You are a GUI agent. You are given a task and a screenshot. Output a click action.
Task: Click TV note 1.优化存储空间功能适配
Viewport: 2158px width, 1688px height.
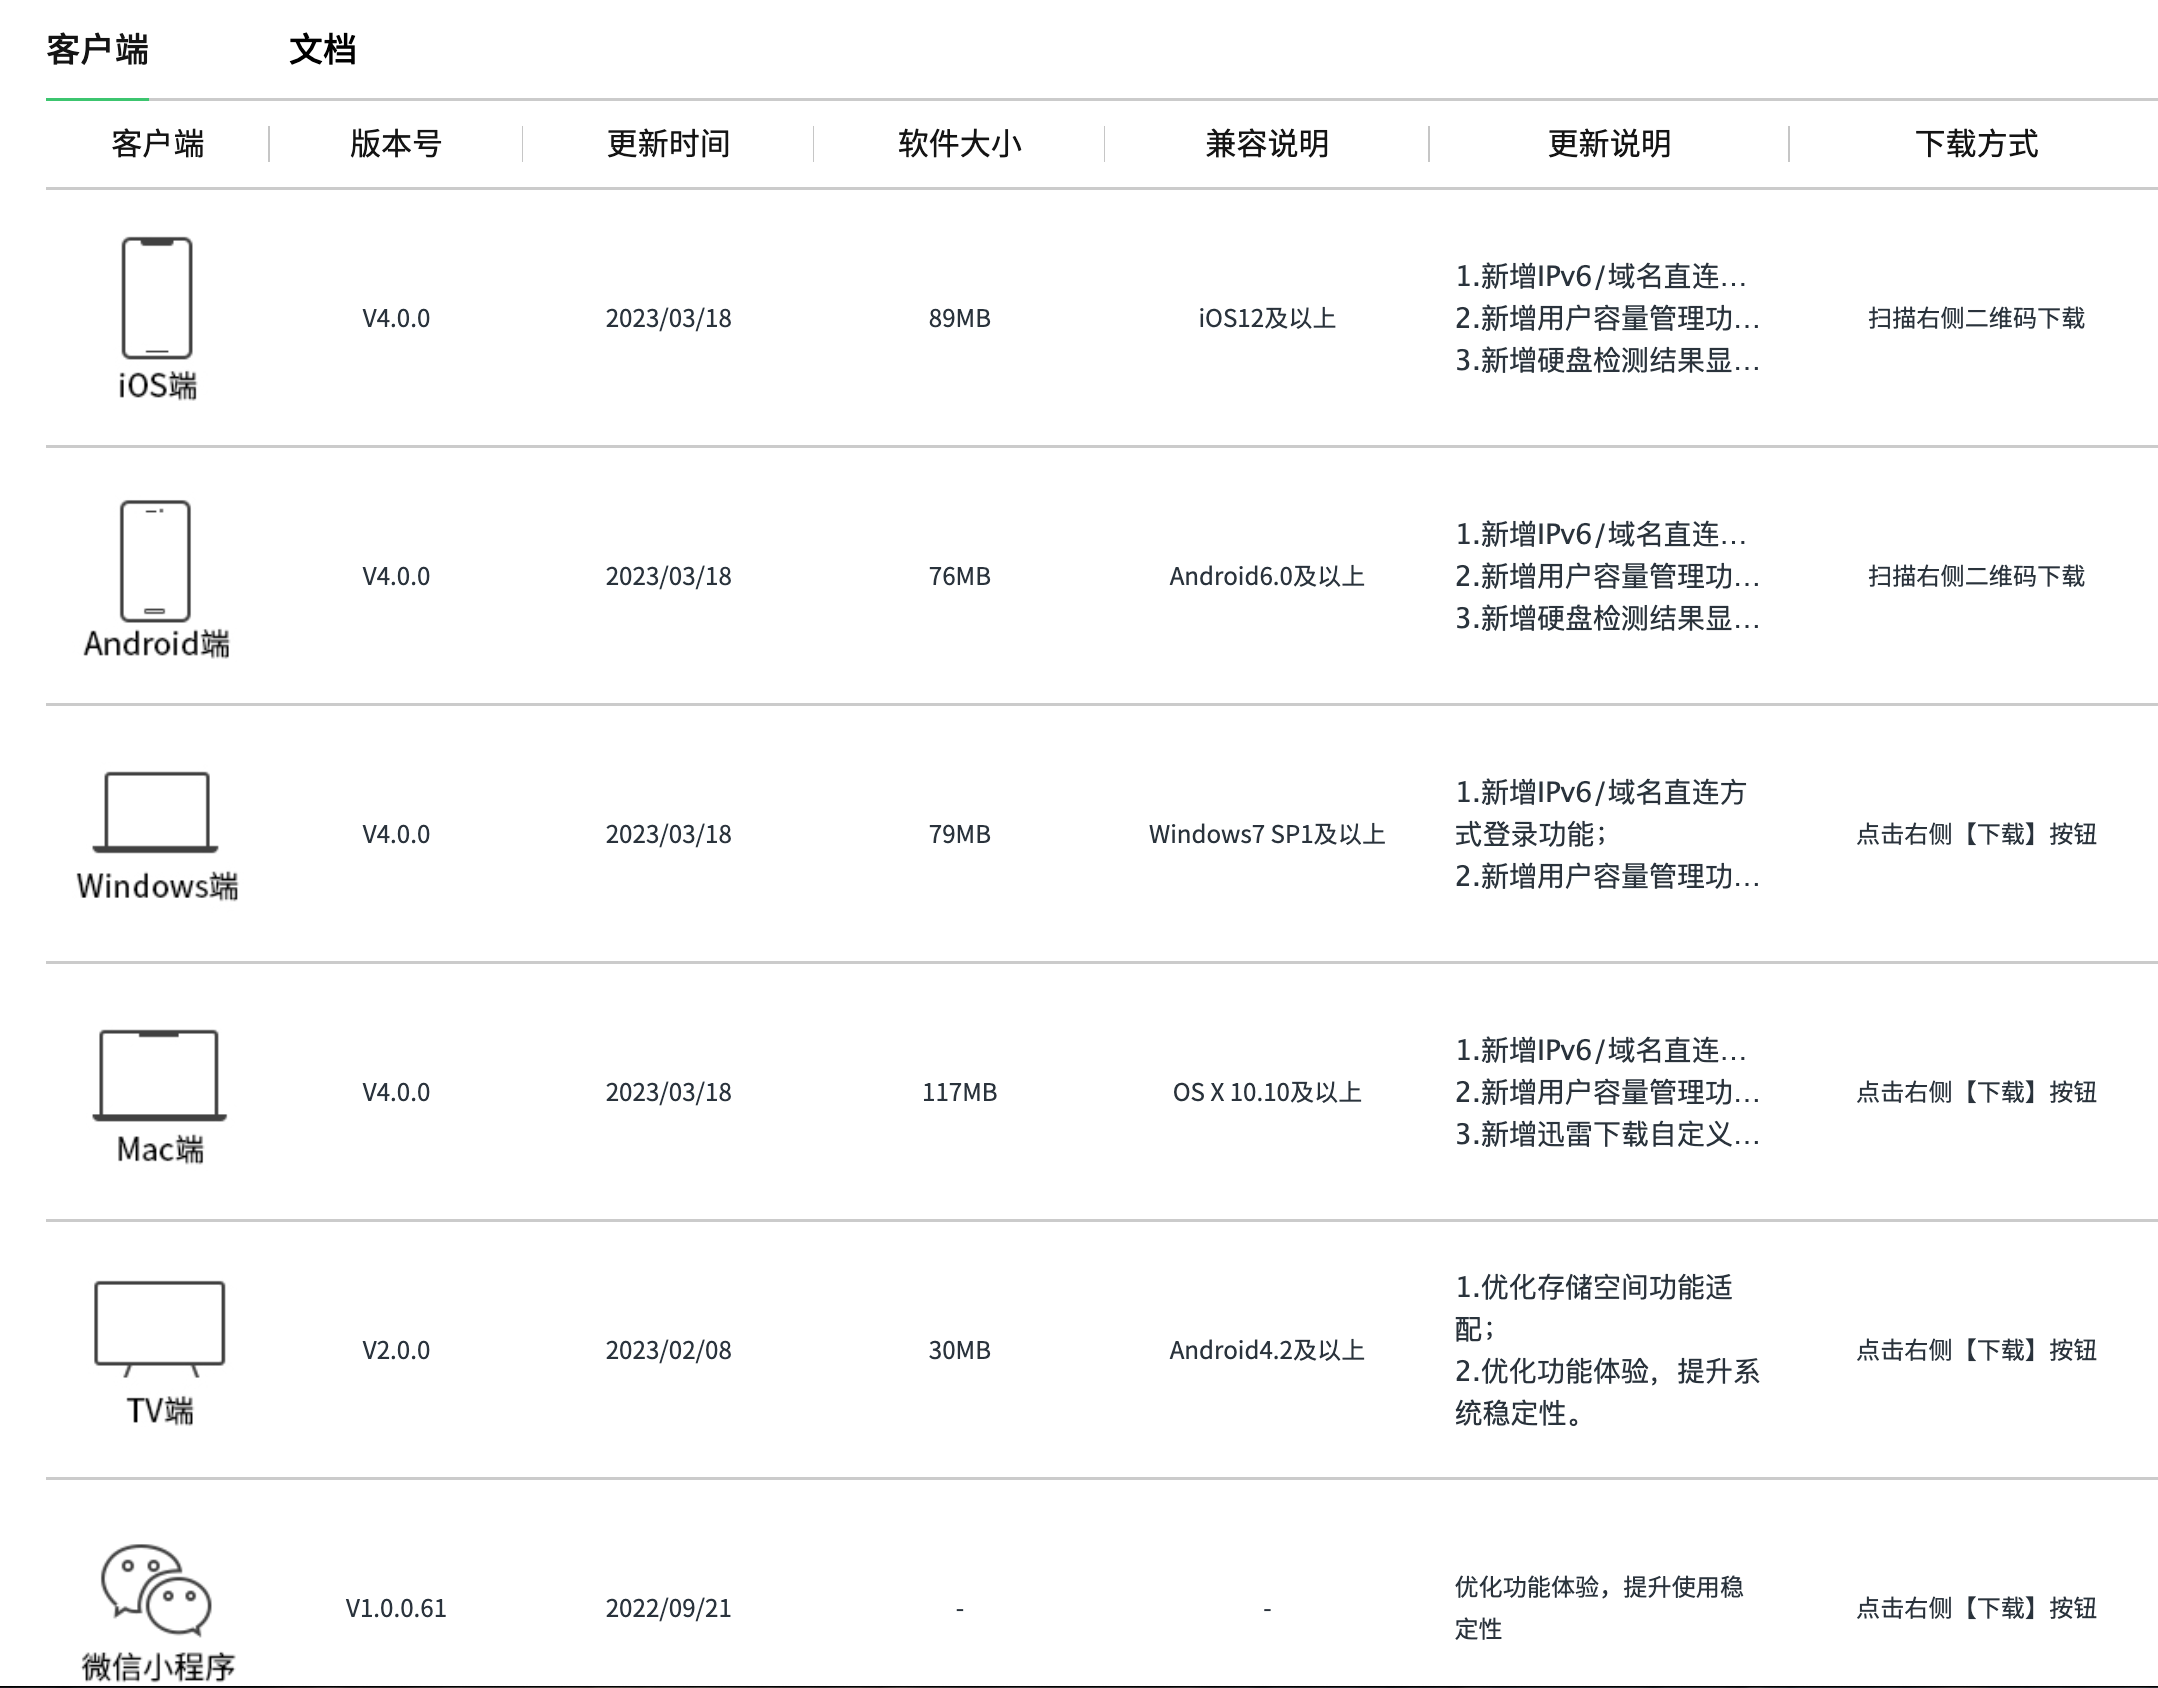click(1594, 1308)
